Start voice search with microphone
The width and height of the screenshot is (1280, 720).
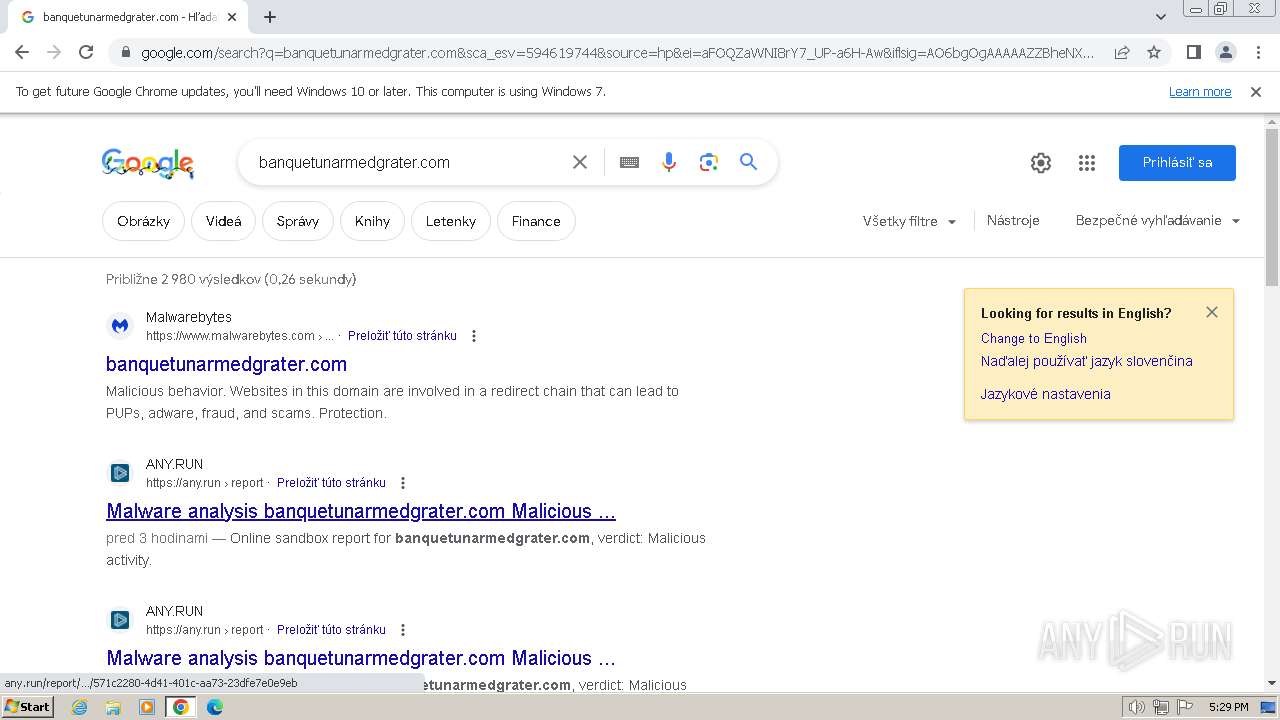pos(669,162)
